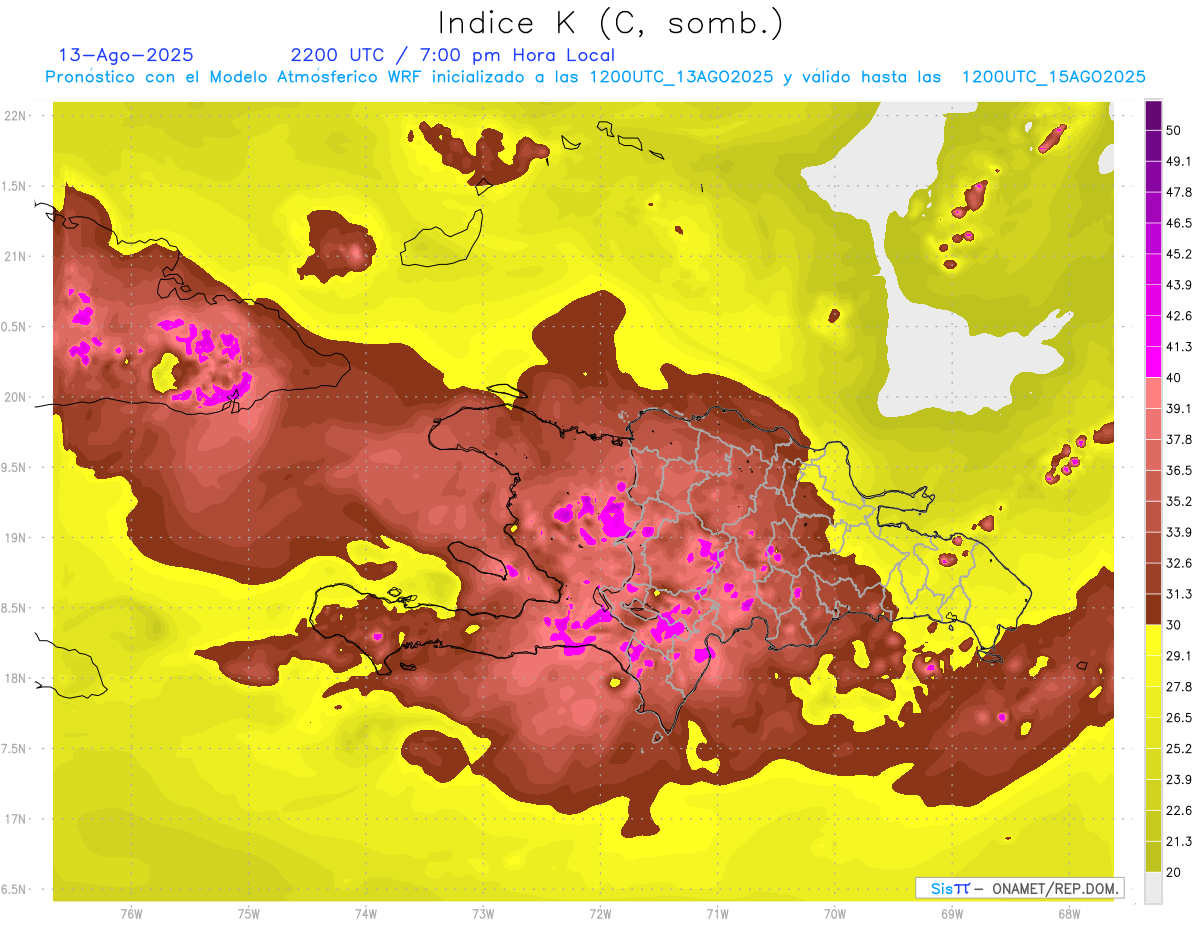
Task: Click the legend value 43.9
Action: pos(1179,285)
